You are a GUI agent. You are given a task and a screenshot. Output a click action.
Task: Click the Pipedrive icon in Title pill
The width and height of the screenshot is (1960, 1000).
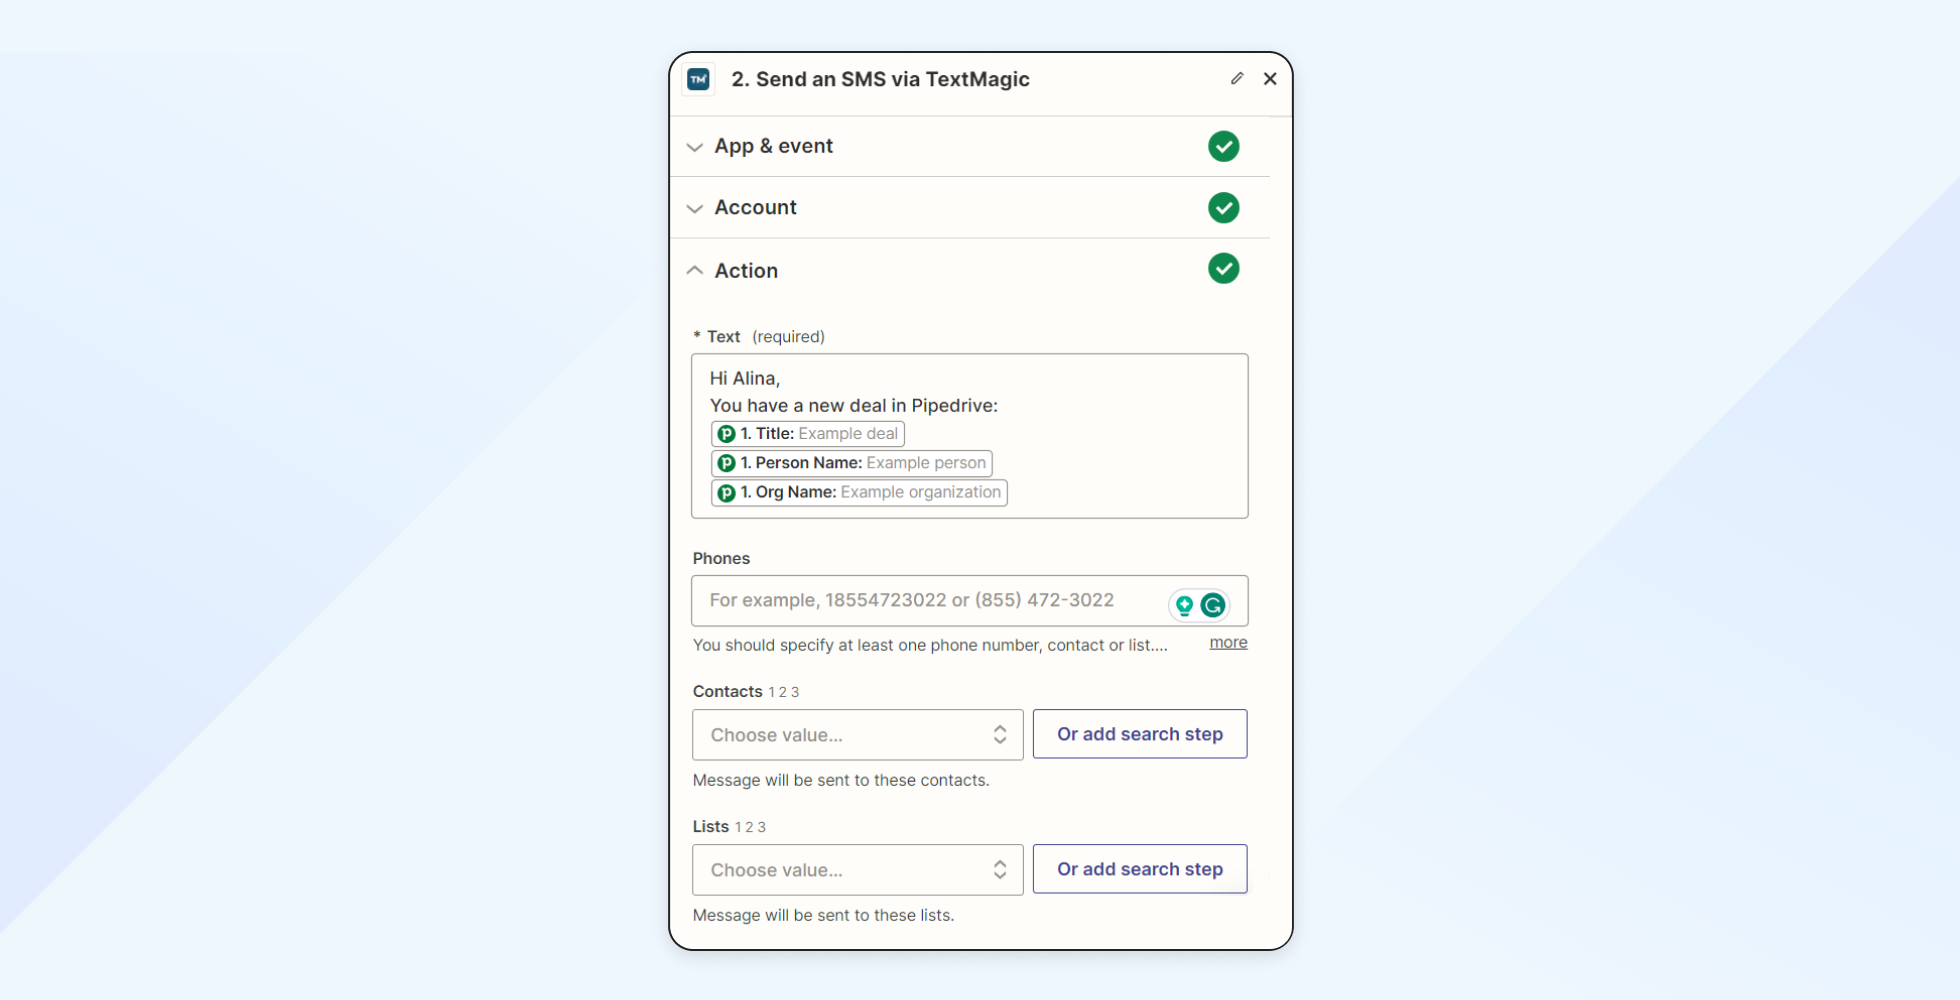point(727,434)
